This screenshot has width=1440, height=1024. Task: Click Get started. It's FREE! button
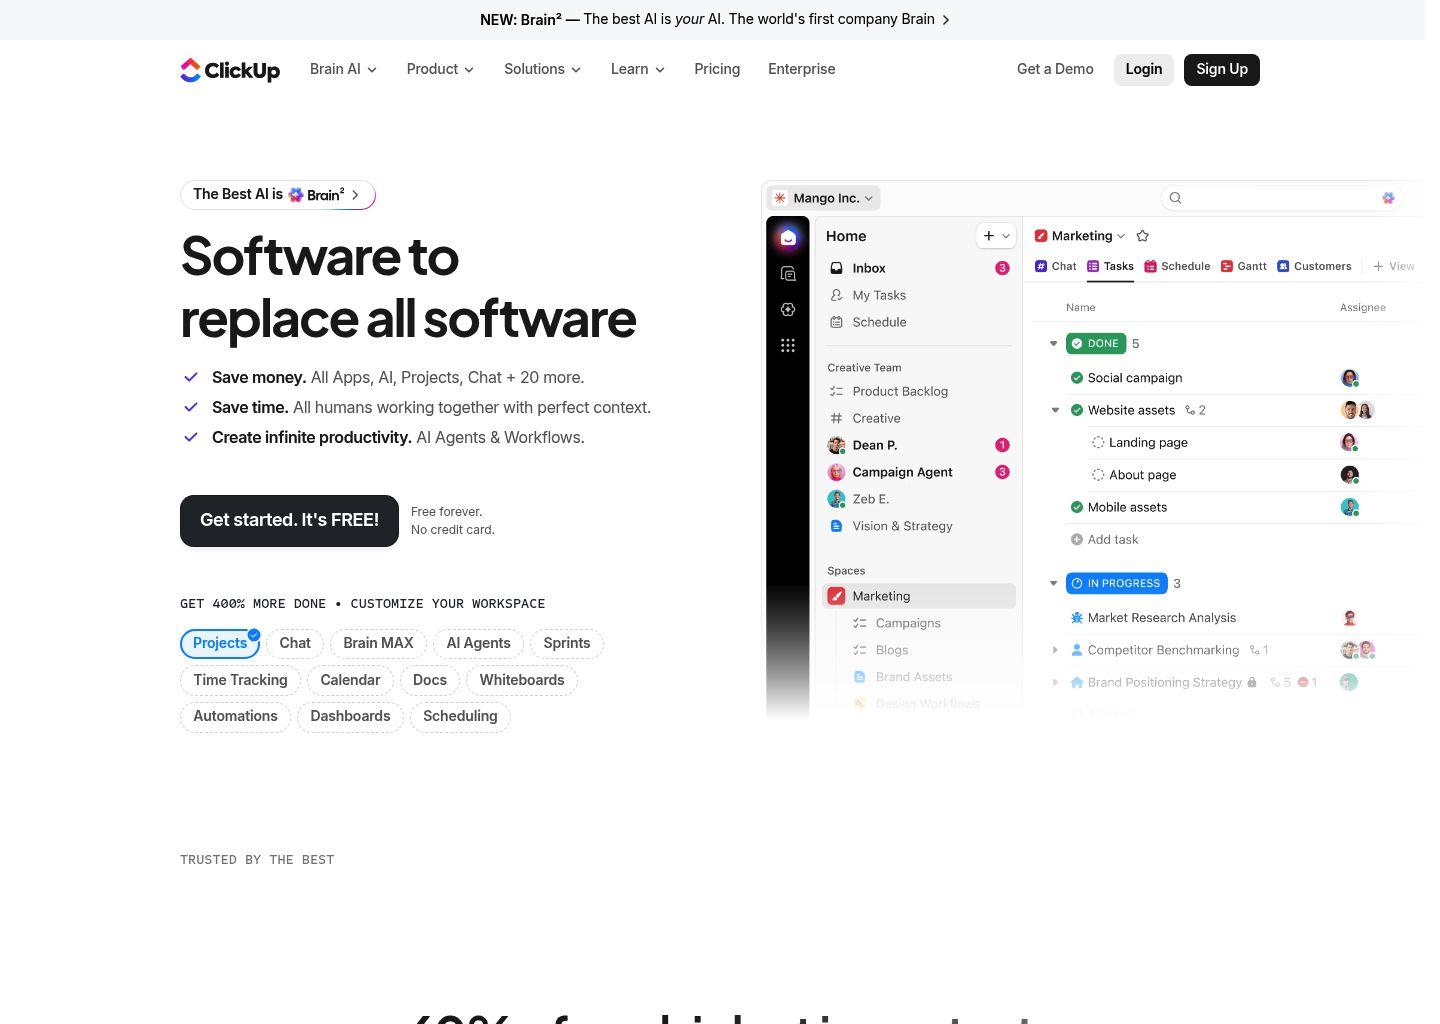[x=289, y=521]
